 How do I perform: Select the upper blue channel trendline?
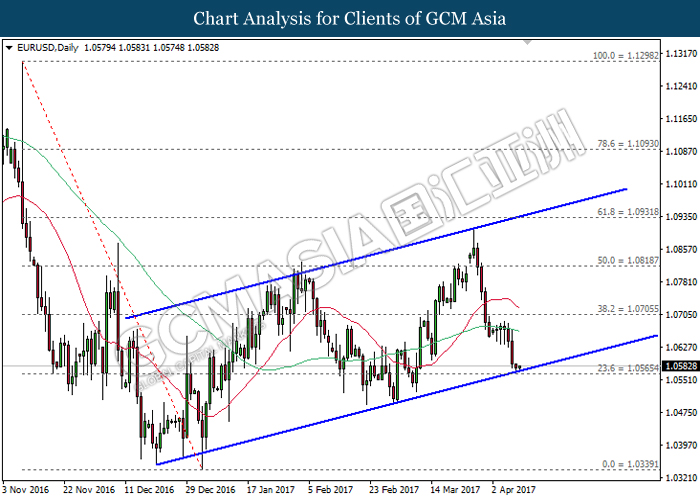[376, 254]
